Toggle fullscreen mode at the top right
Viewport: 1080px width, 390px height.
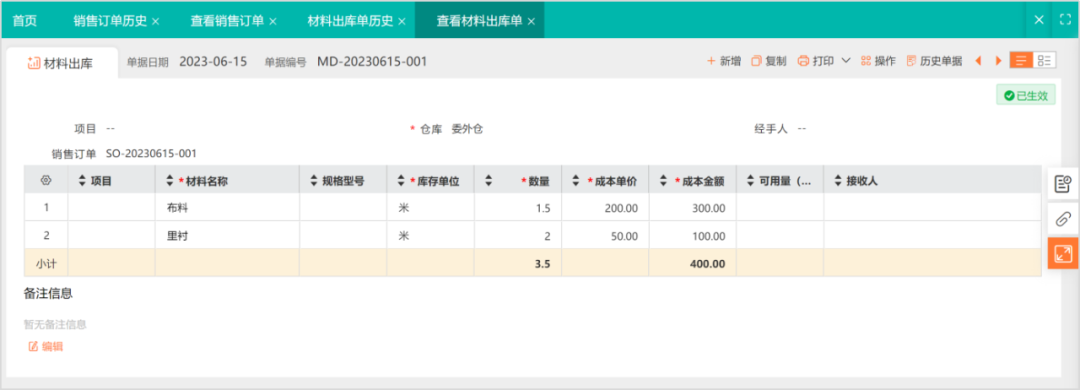tap(1065, 20)
